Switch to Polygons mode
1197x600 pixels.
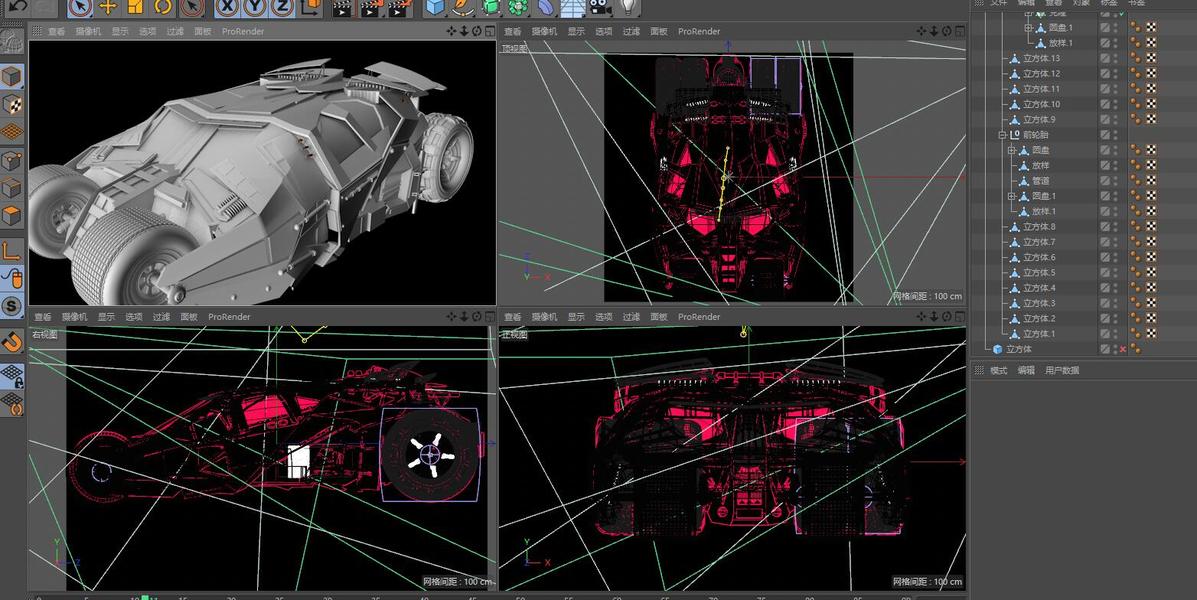tap(11, 215)
